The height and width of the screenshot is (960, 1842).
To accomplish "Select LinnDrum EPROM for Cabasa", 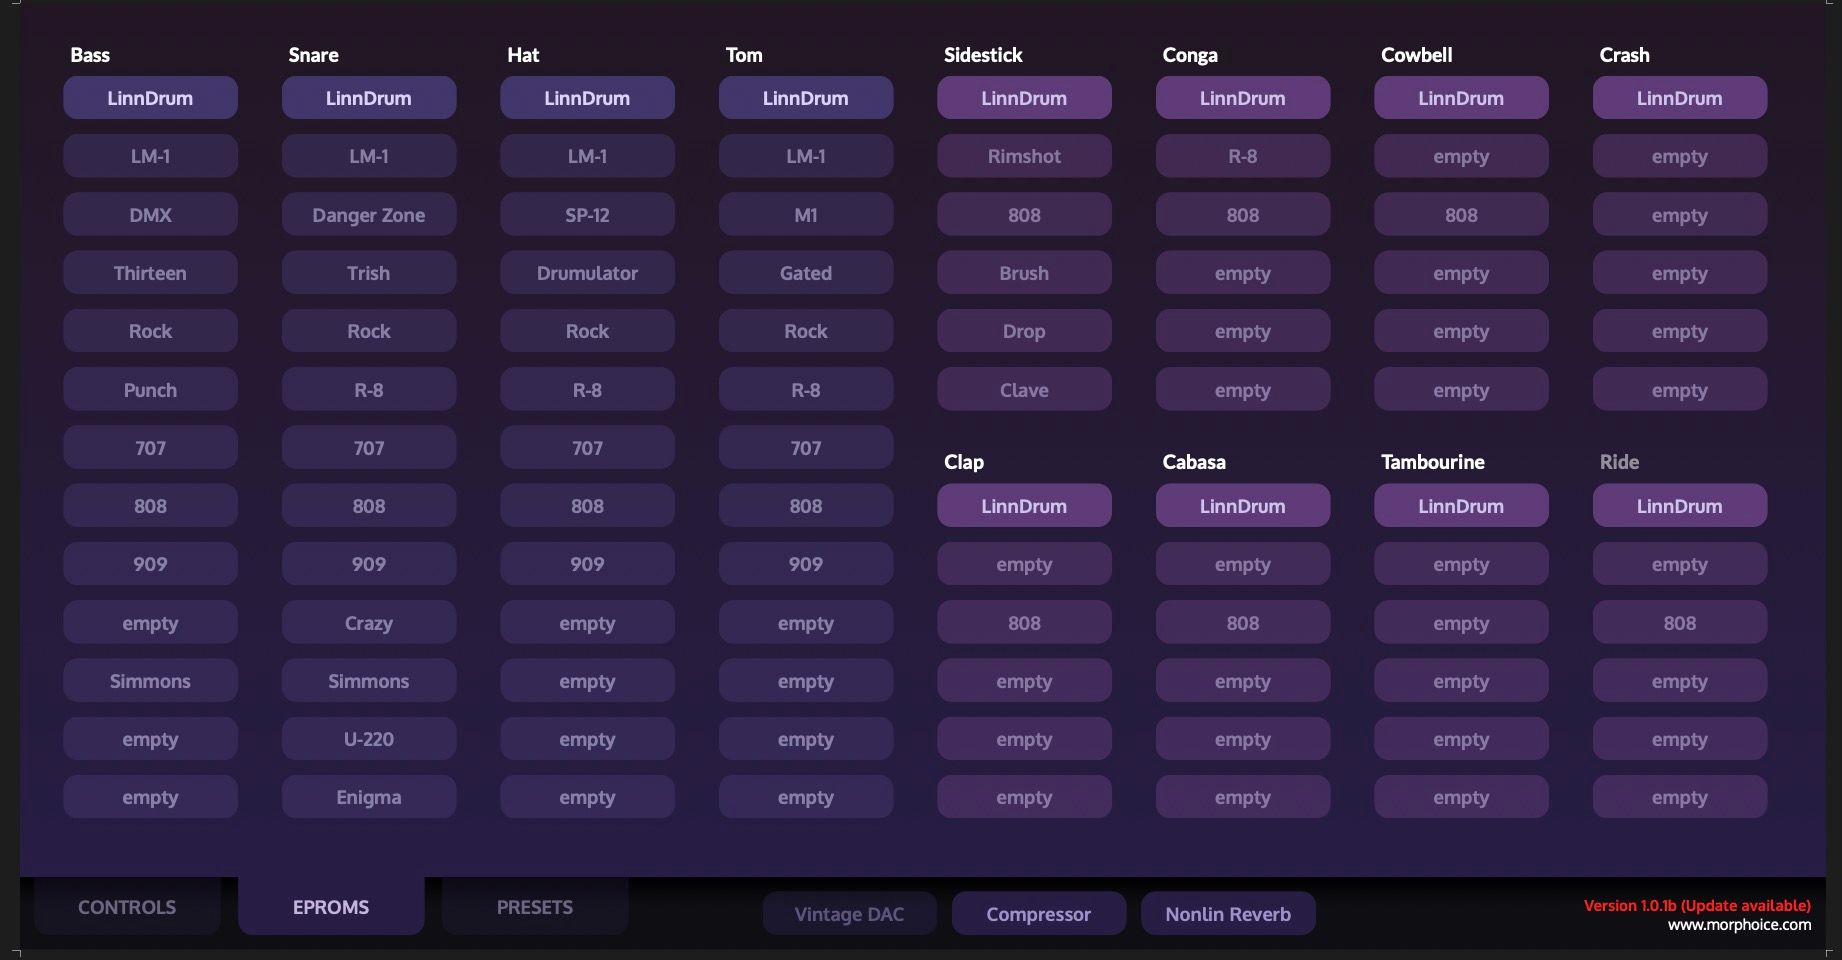I will tap(1243, 506).
